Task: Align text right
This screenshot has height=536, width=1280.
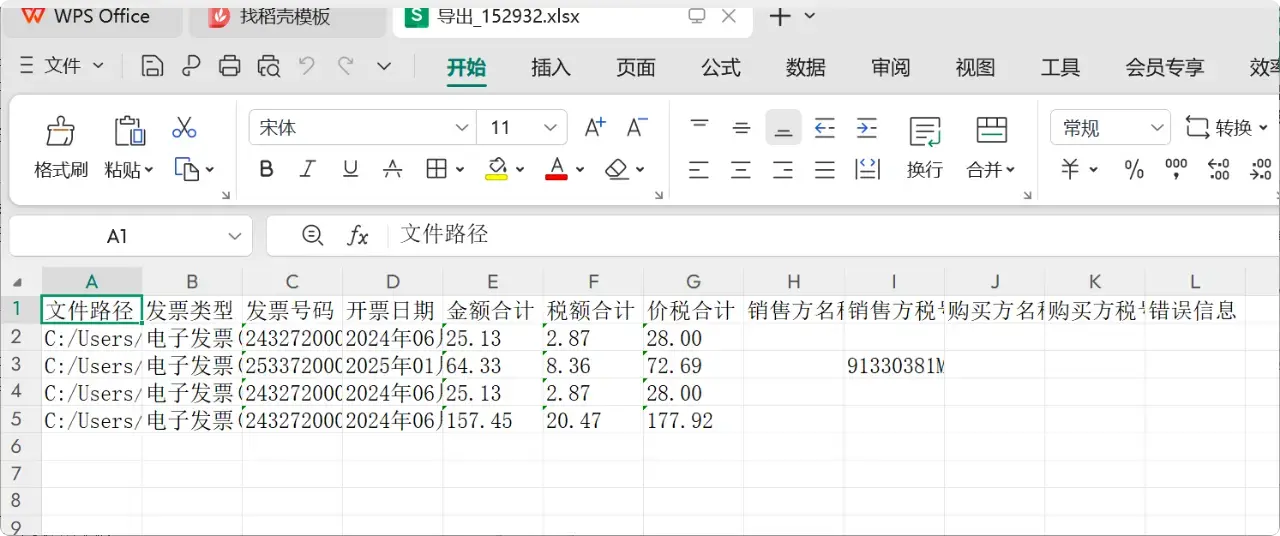Action: (783, 169)
